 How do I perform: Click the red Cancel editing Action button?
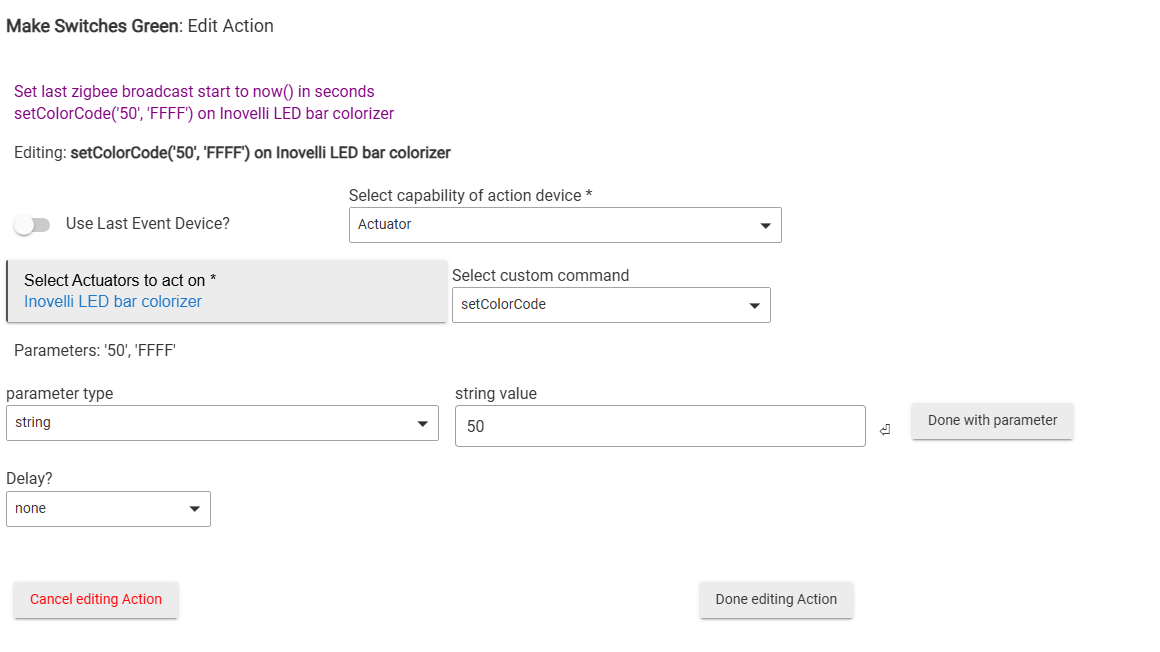pyautogui.click(x=96, y=600)
